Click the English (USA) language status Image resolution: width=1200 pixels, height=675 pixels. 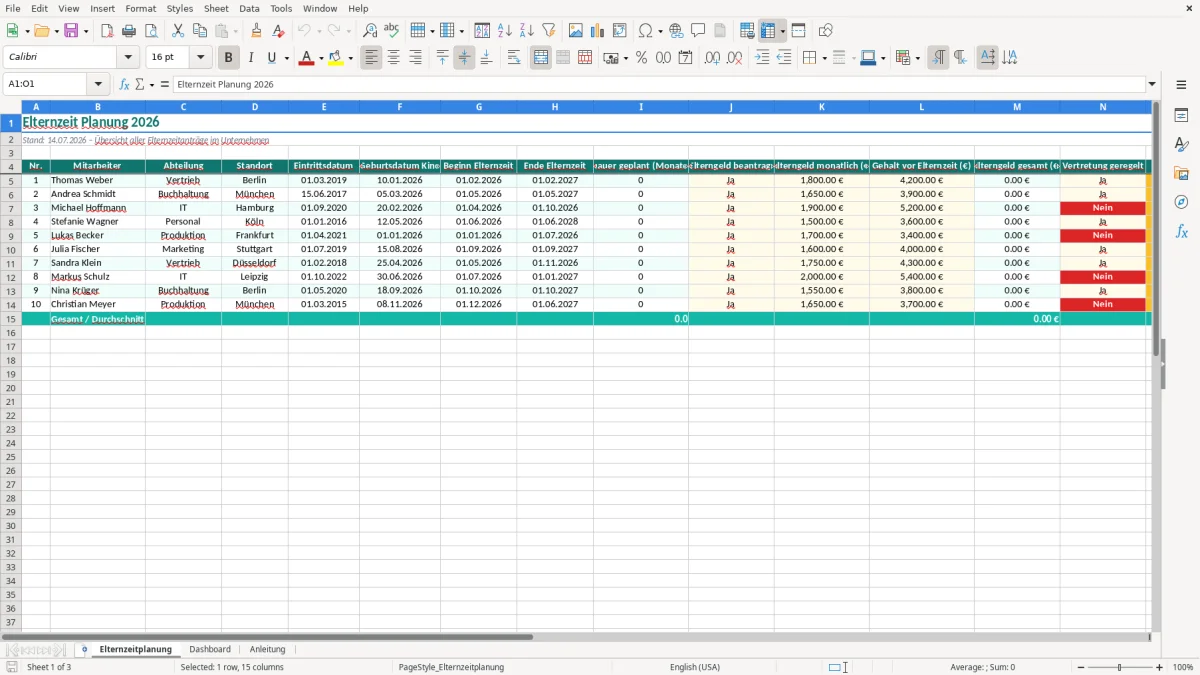(x=694, y=667)
